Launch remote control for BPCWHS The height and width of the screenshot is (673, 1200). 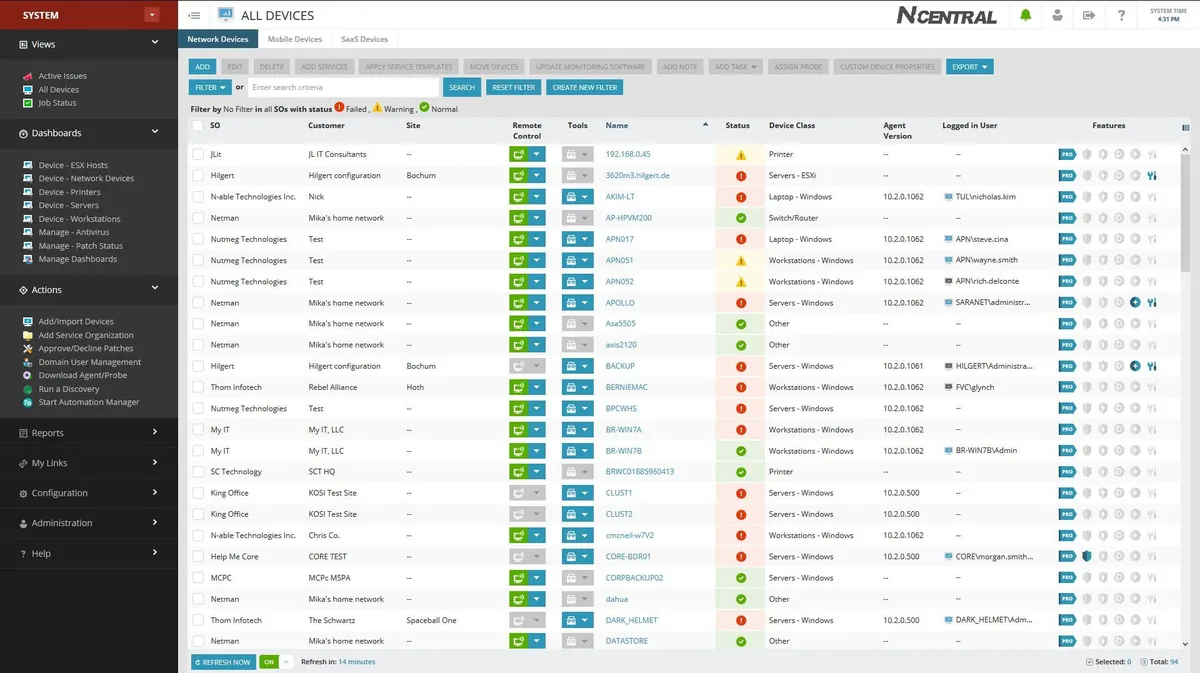(x=518, y=408)
